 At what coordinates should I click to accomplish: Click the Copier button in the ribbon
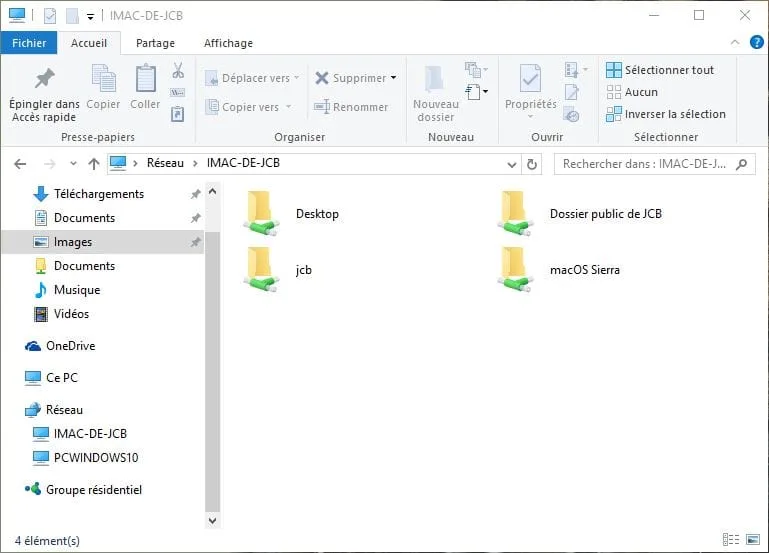click(103, 87)
